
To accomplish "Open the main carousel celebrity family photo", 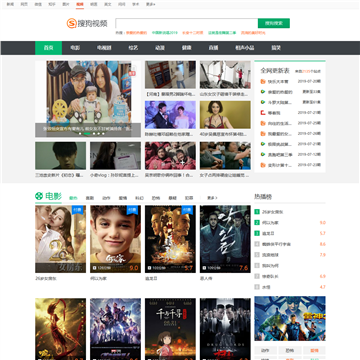I will 88,99.
